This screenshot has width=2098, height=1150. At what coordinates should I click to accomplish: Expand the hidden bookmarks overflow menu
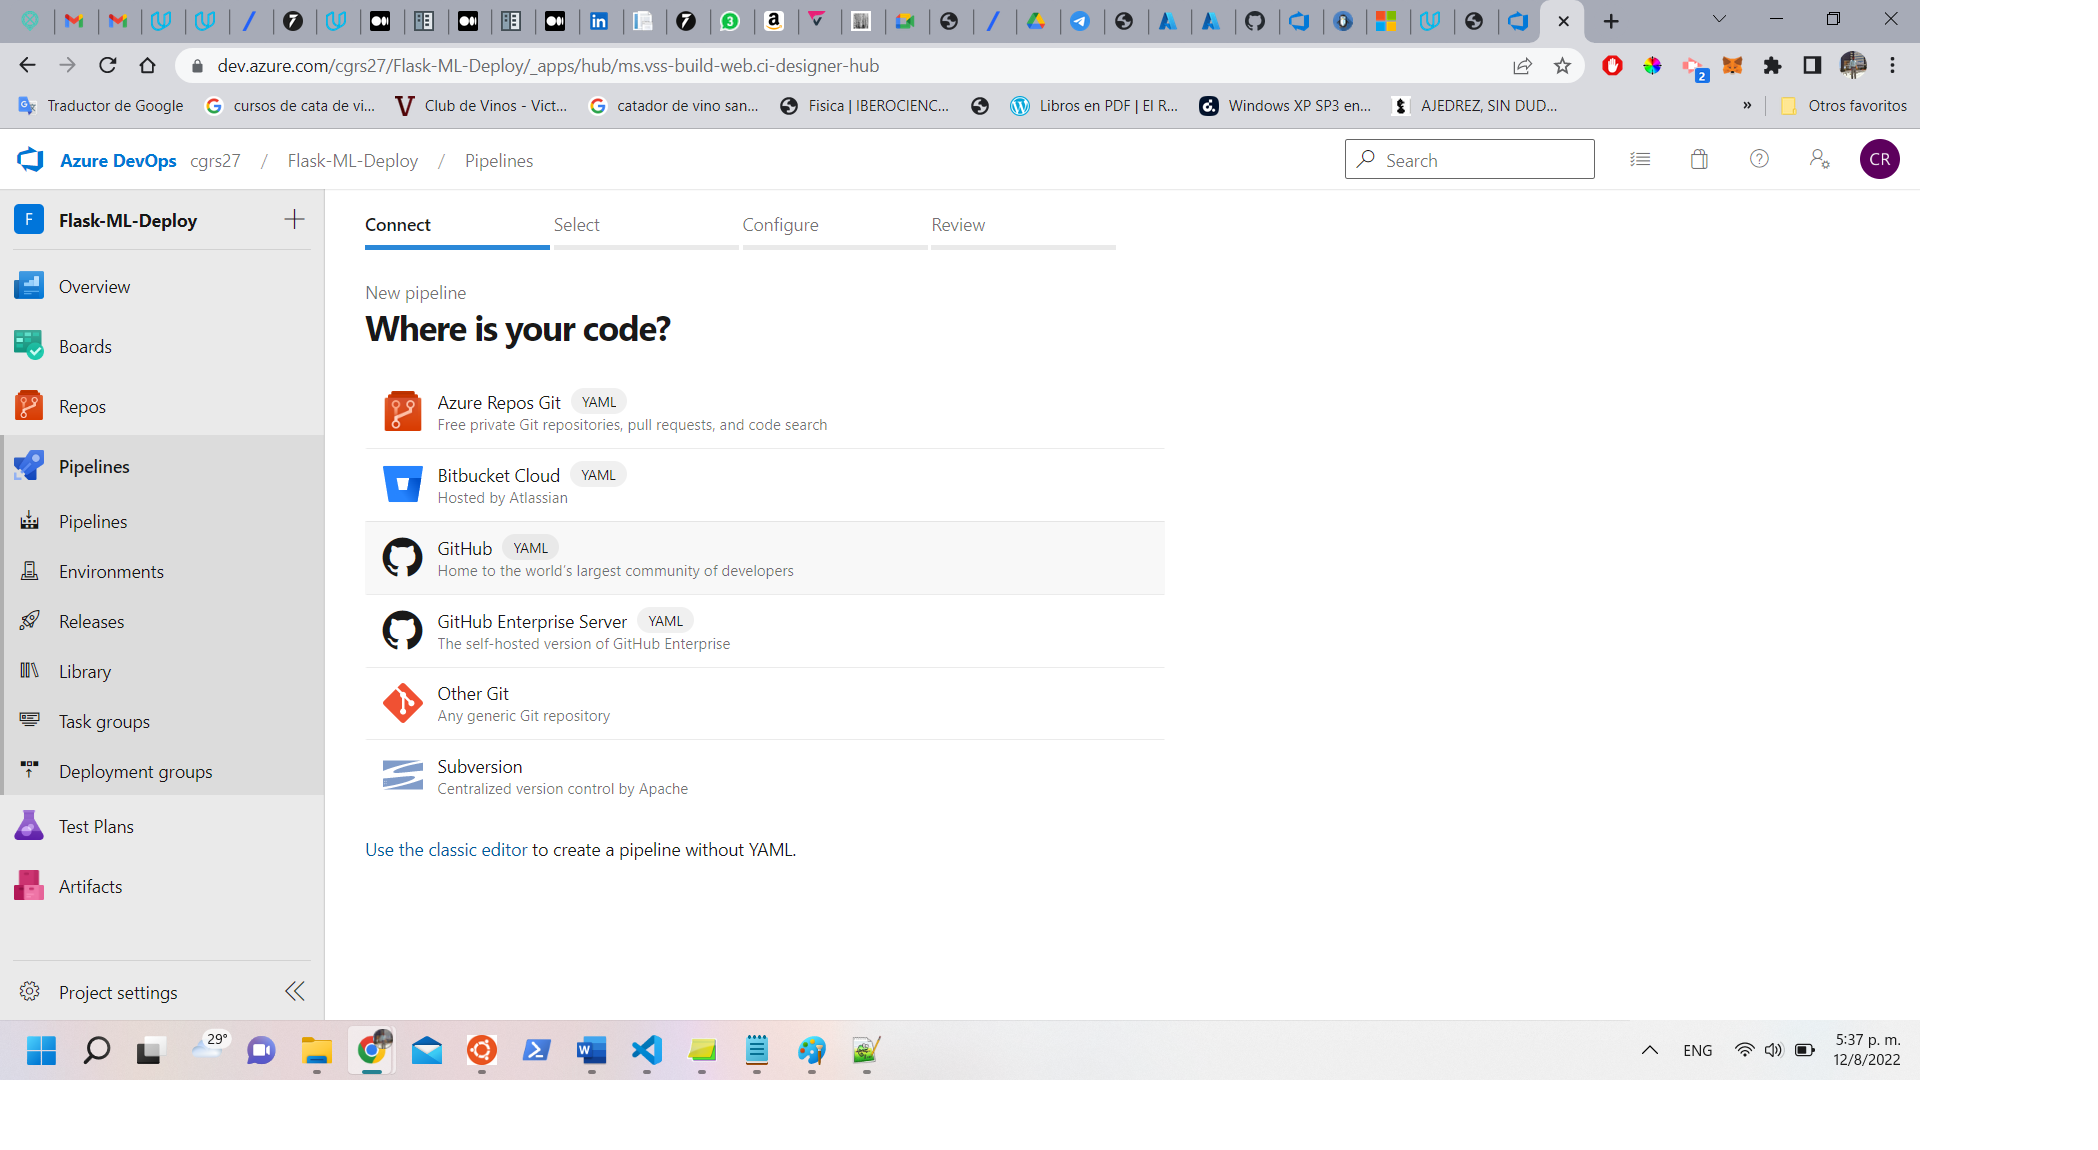point(1747,105)
